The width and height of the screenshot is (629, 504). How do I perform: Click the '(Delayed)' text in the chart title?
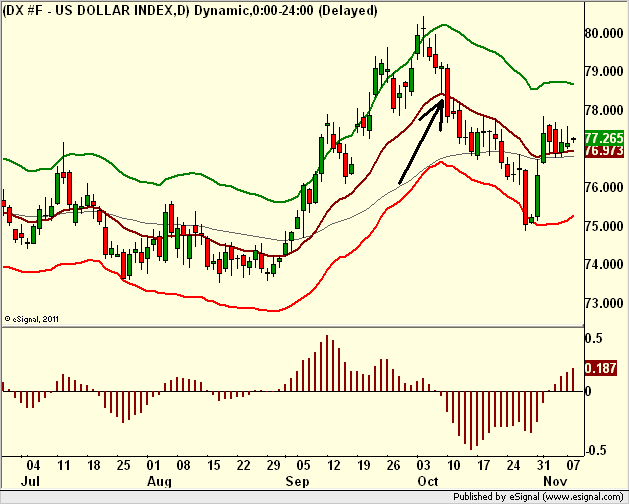(348, 10)
